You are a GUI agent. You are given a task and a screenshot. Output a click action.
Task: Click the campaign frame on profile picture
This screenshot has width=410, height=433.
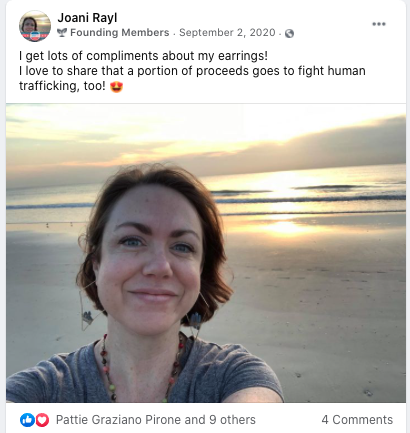pos(35,36)
